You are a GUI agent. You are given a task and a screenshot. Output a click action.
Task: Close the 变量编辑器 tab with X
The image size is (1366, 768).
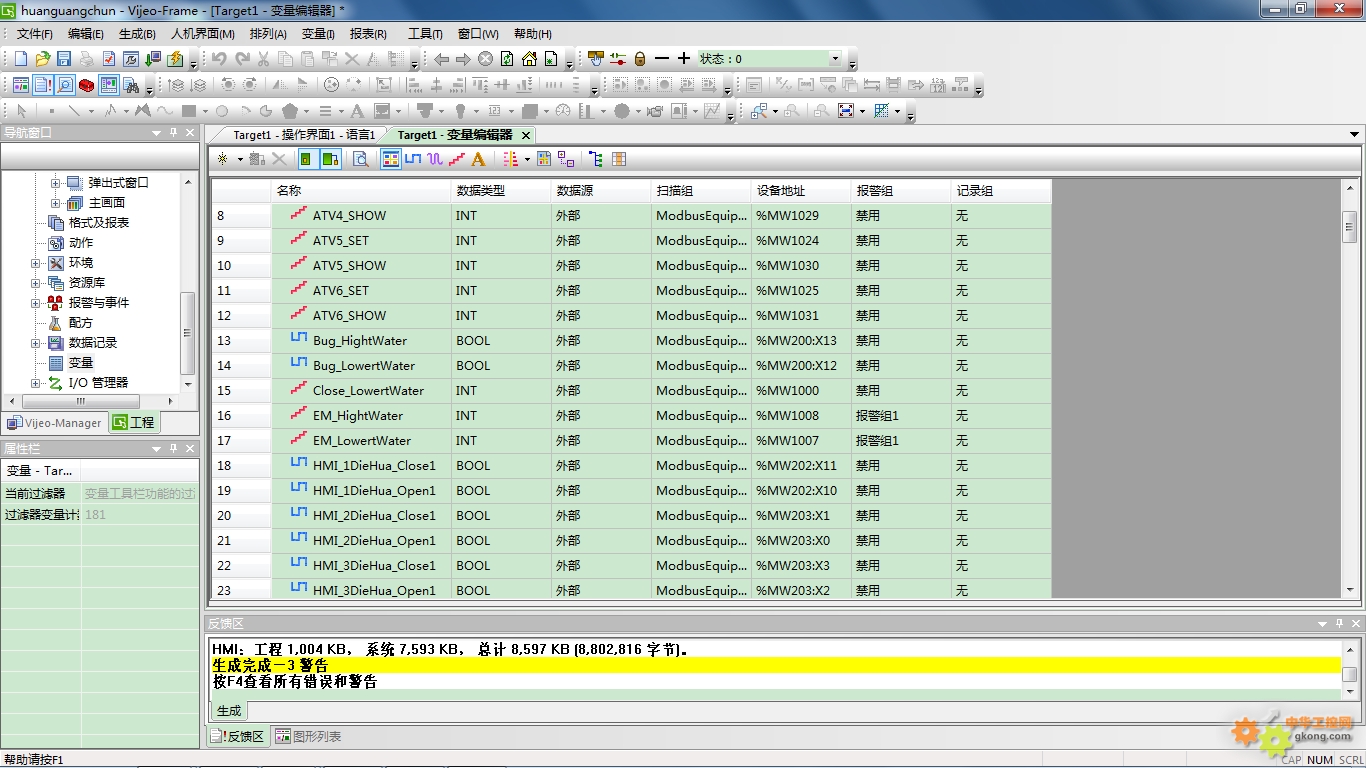pyautogui.click(x=526, y=135)
